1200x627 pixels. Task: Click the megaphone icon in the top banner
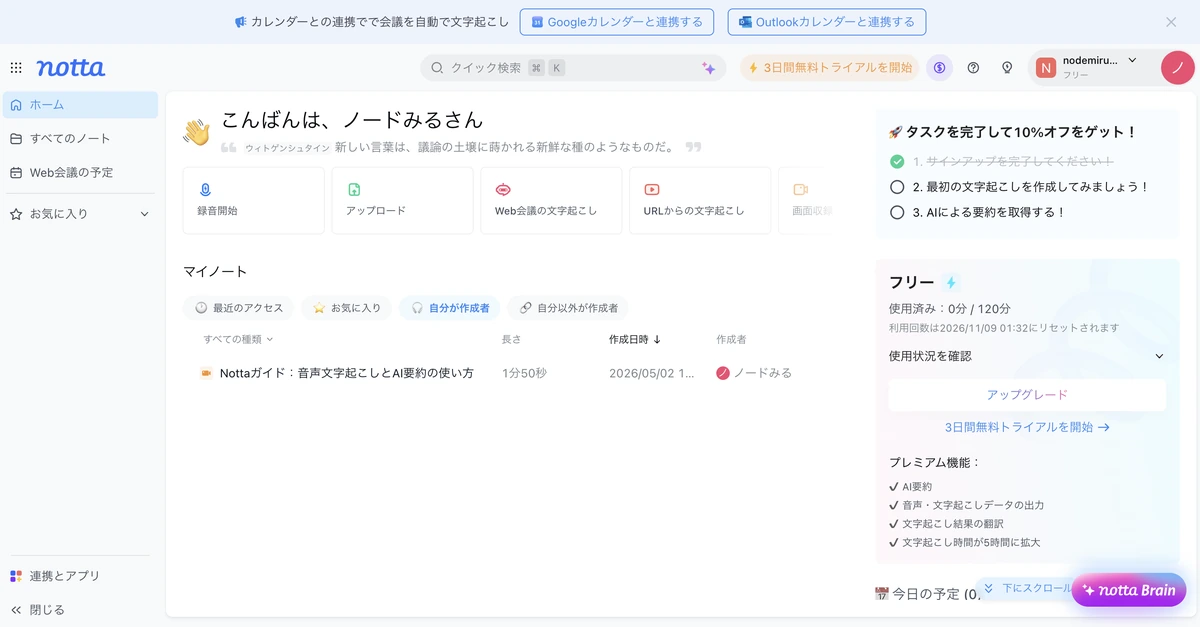coord(240,22)
